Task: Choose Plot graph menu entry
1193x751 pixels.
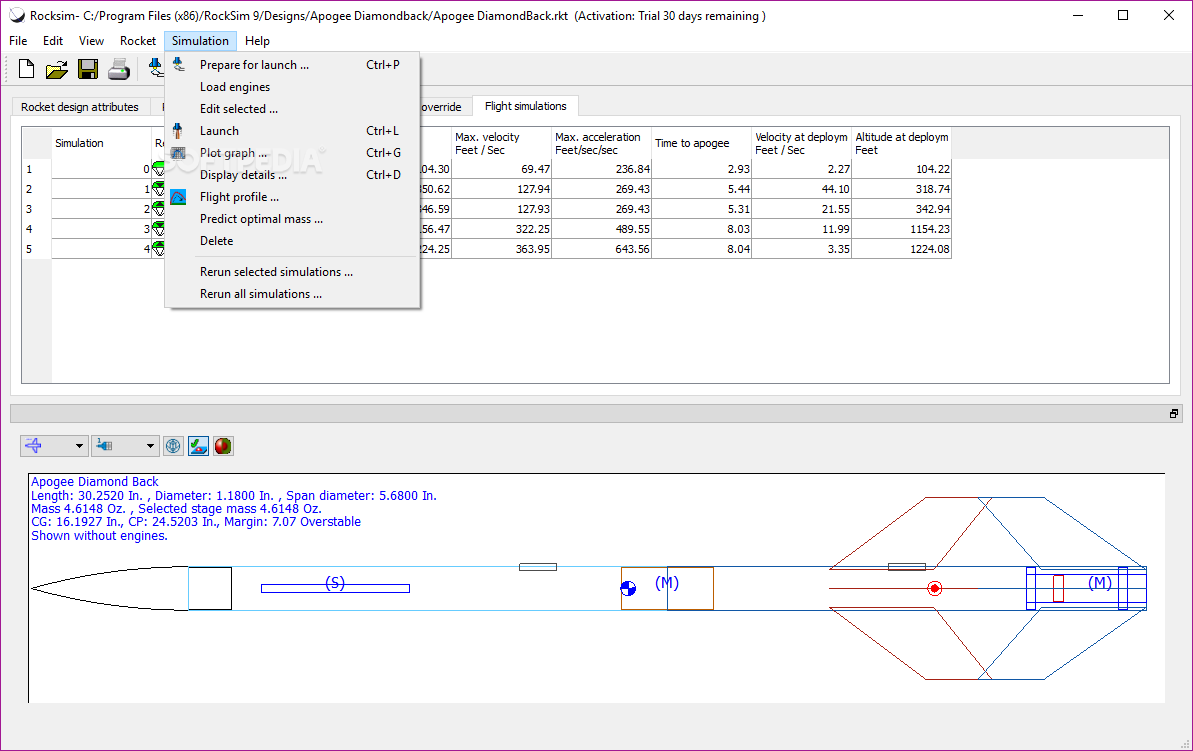Action: (x=292, y=153)
